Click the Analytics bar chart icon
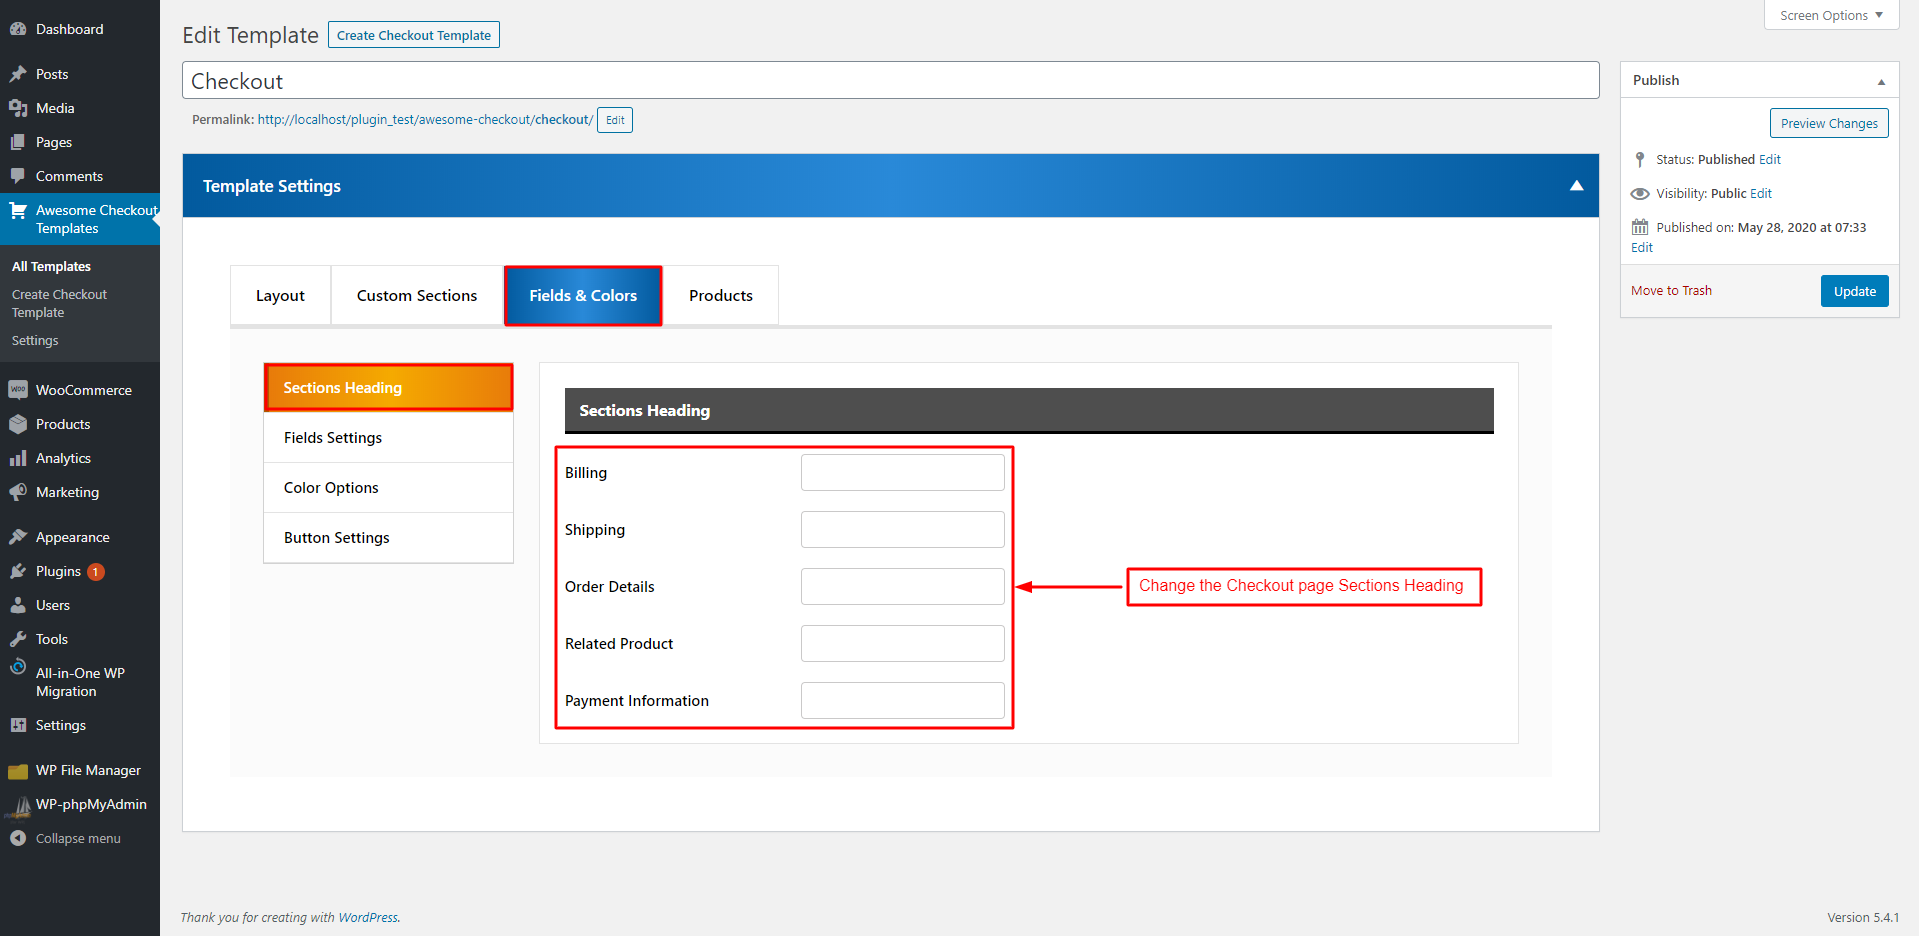This screenshot has height=936, width=1919. pos(18,458)
